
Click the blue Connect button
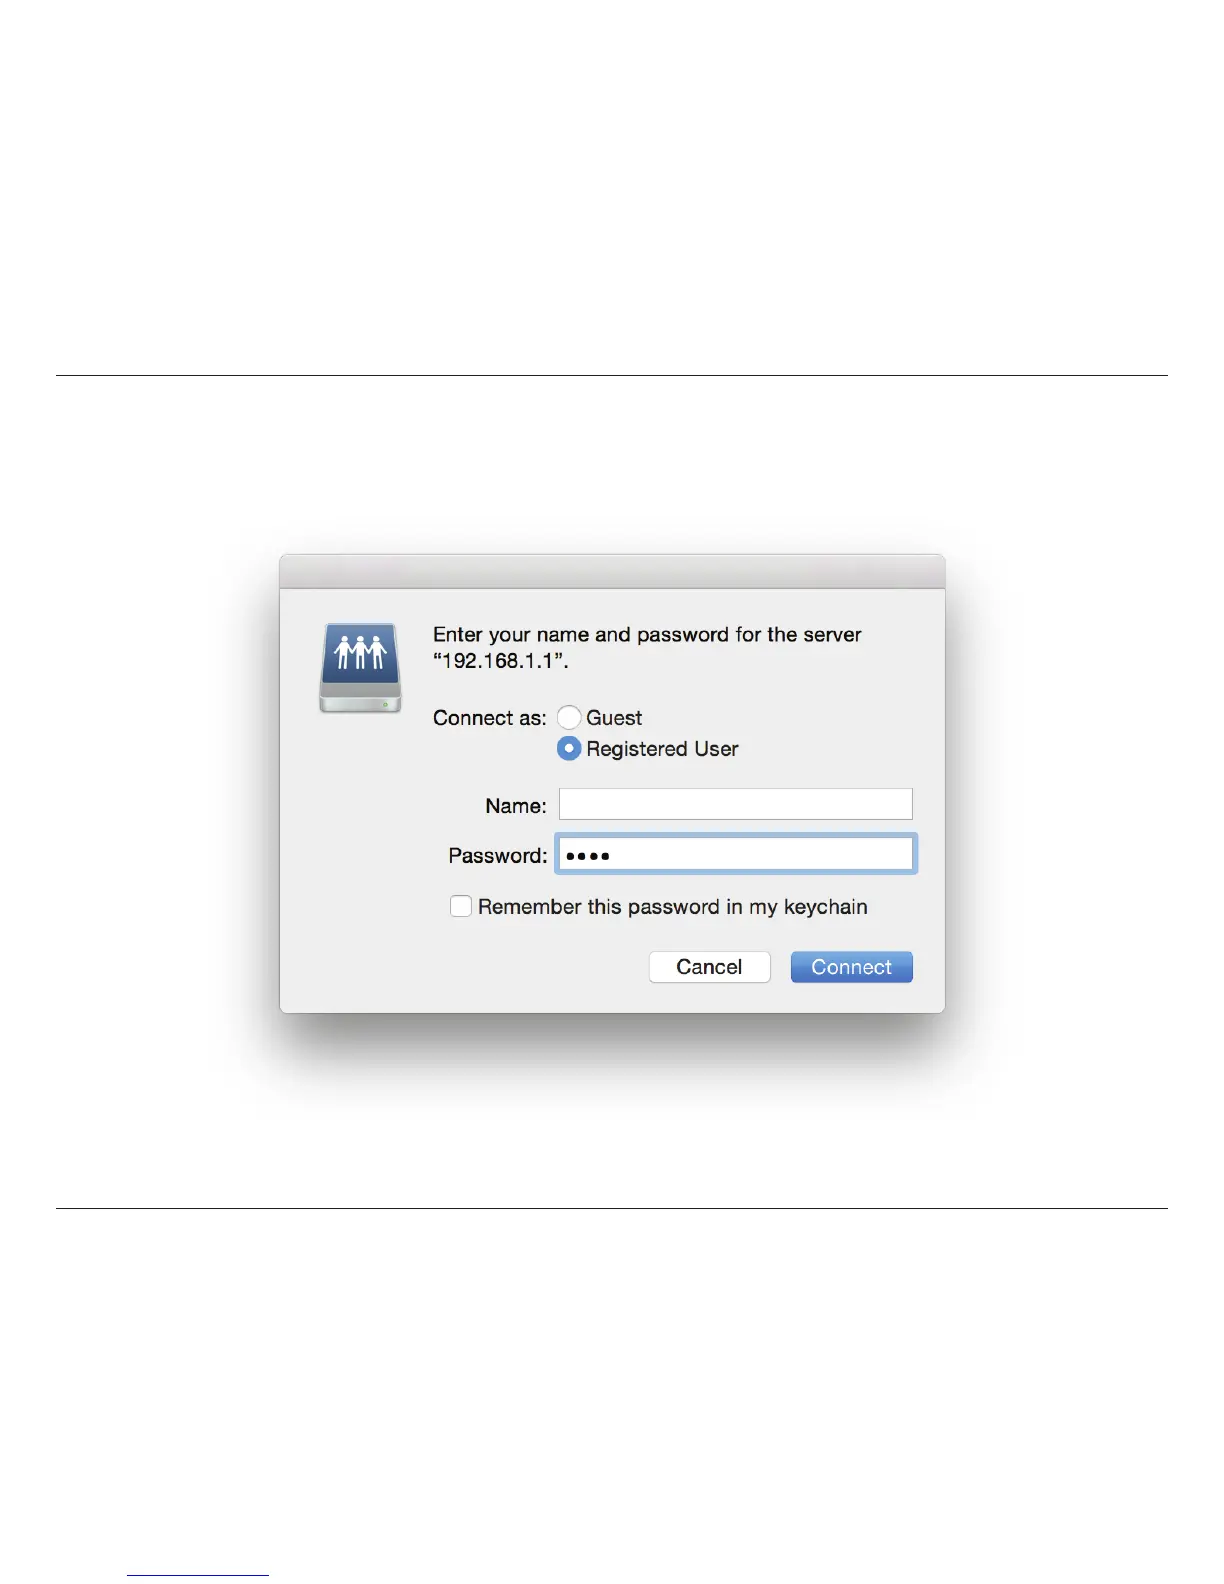pos(851,967)
